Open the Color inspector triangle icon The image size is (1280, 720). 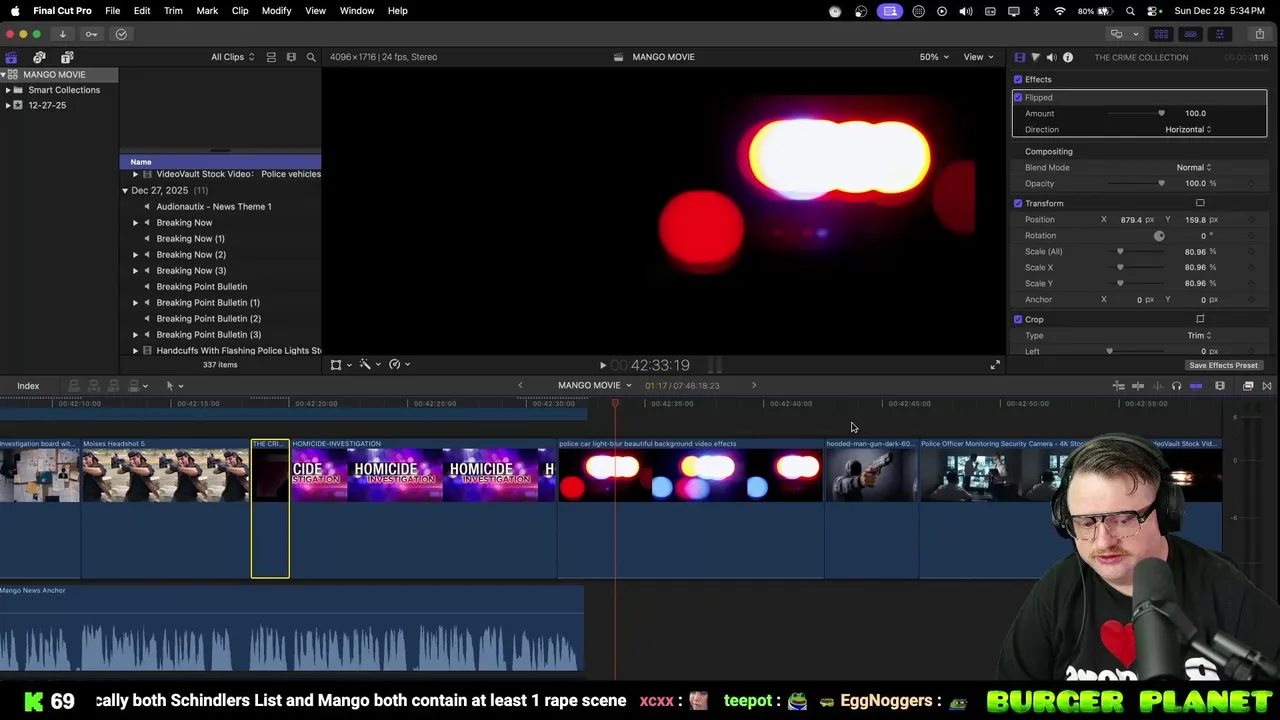(1035, 57)
